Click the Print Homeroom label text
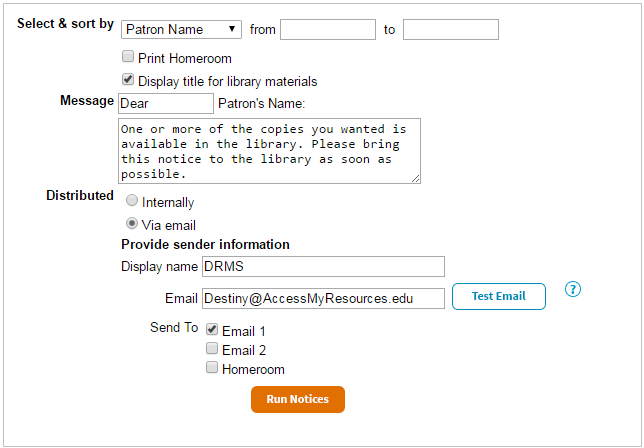 (x=185, y=58)
